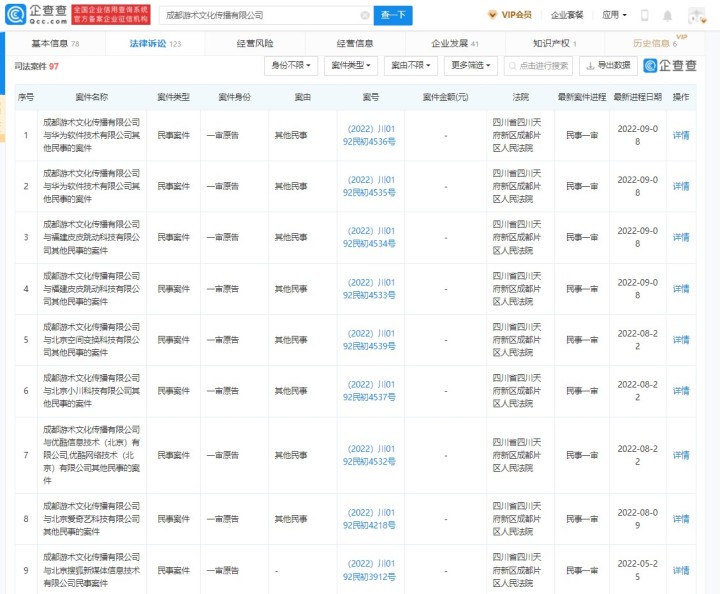Open 详情 for case row 9
720x594 pixels.
point(681,570)
